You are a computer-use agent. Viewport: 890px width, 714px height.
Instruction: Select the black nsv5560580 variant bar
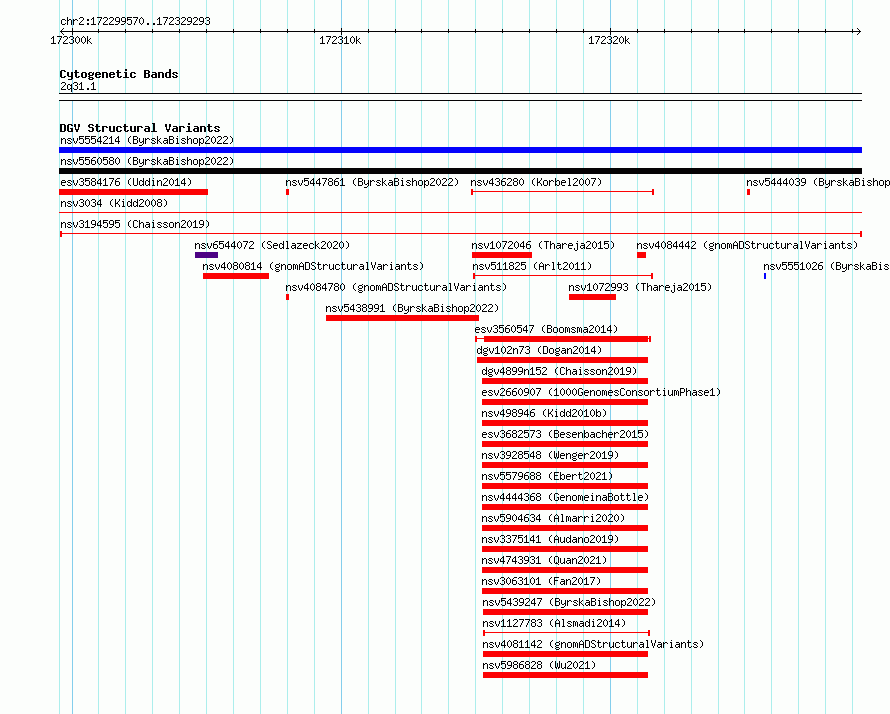460,171
